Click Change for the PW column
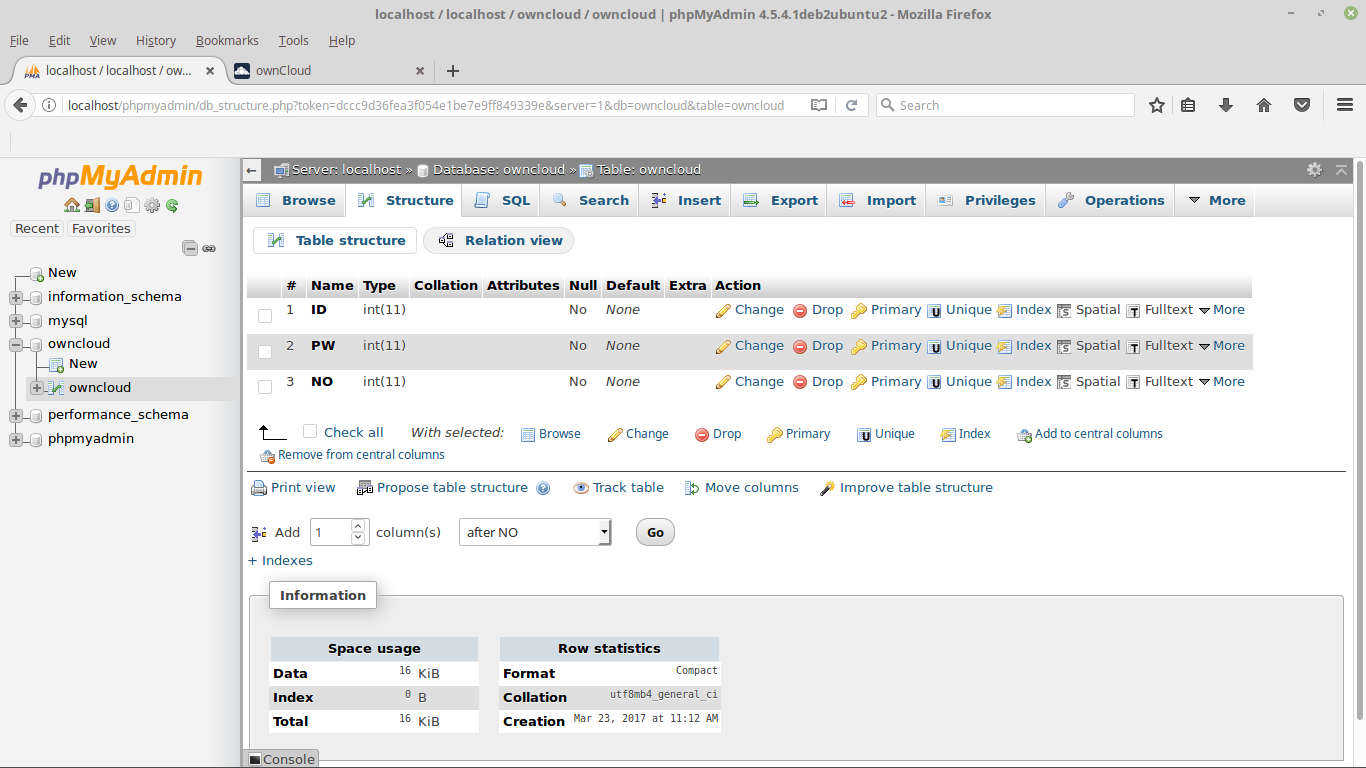 pos(750,346)
